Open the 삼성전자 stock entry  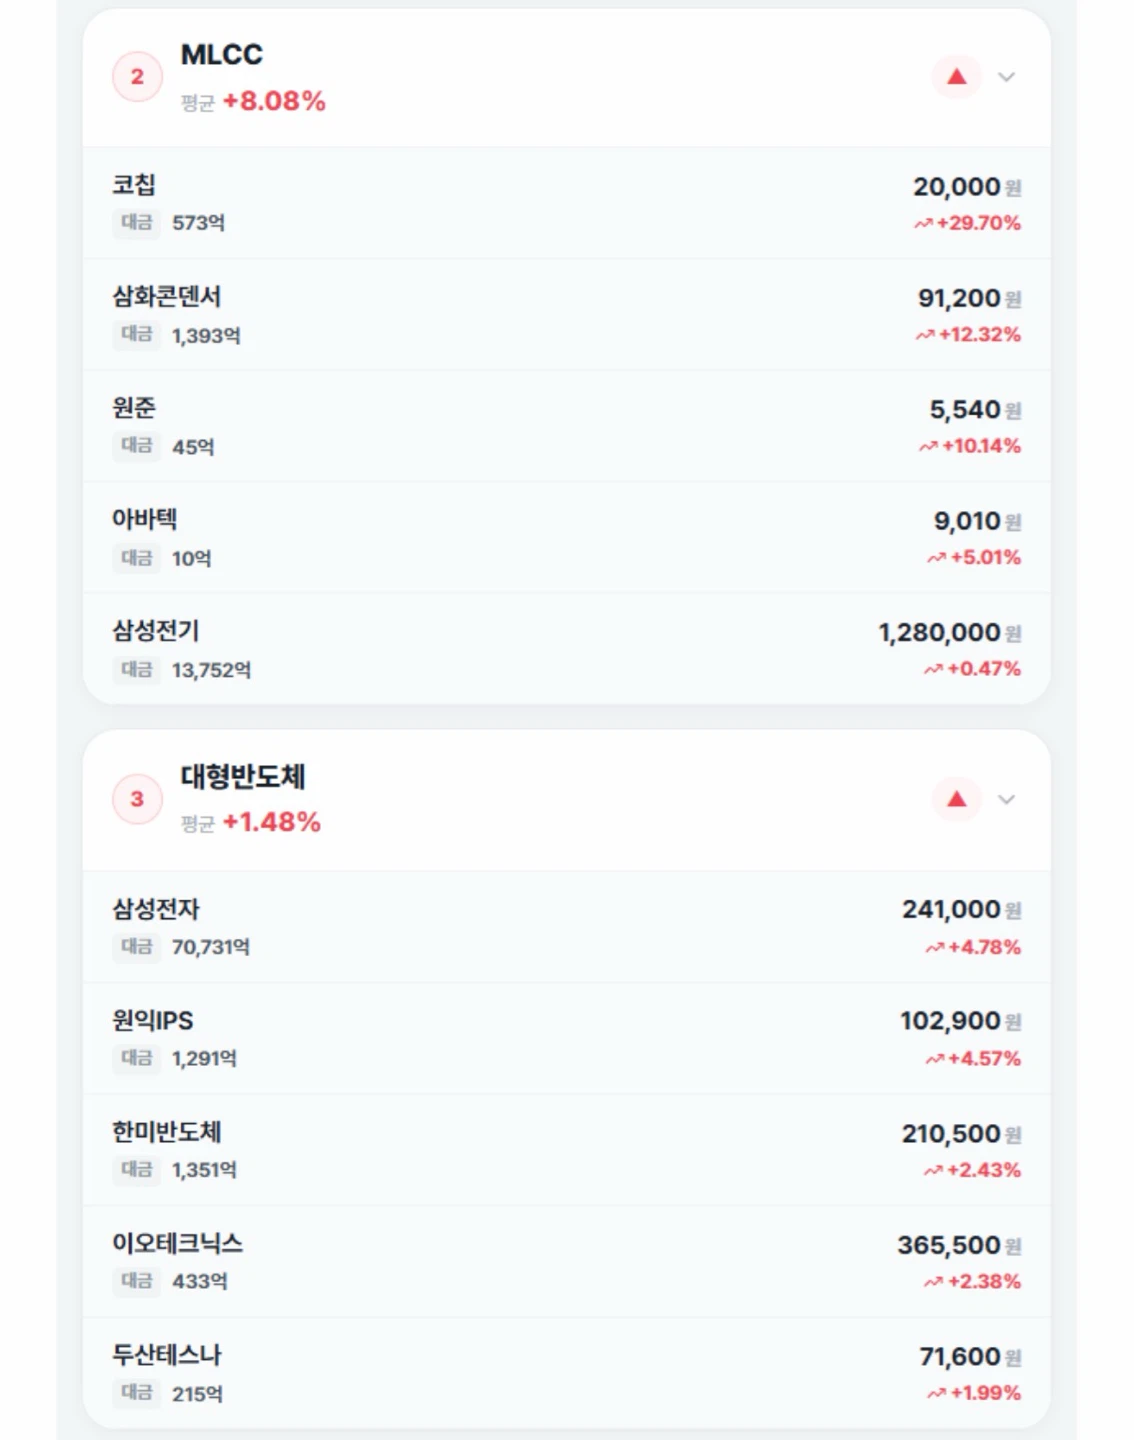[566, 927]
